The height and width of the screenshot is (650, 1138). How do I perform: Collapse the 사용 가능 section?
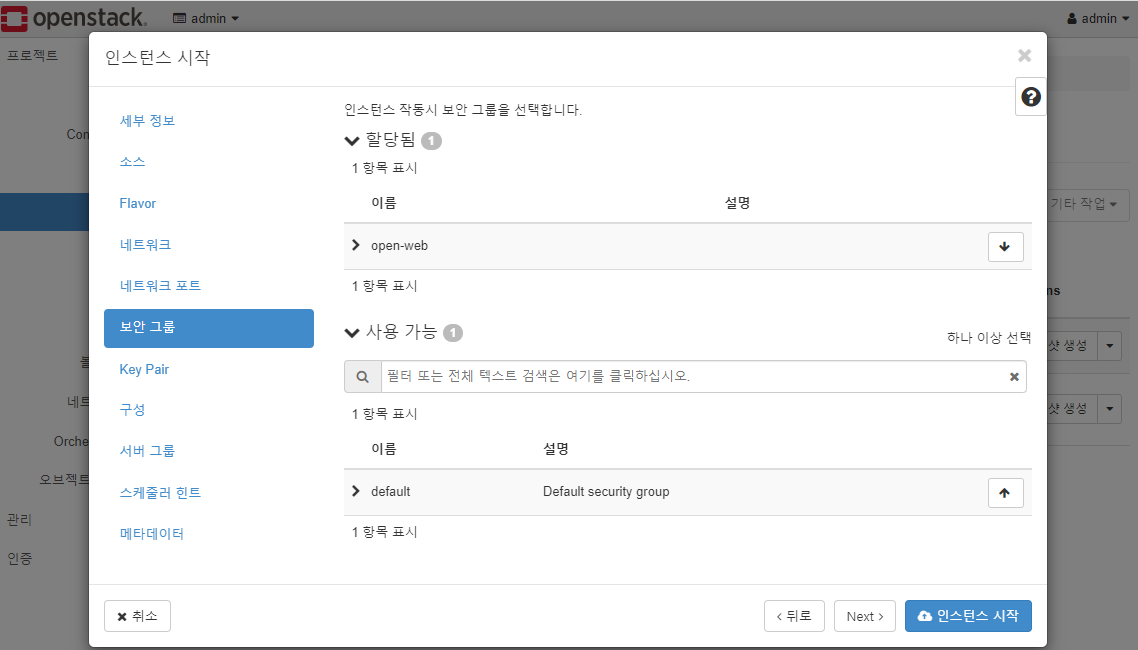(352, 333)
